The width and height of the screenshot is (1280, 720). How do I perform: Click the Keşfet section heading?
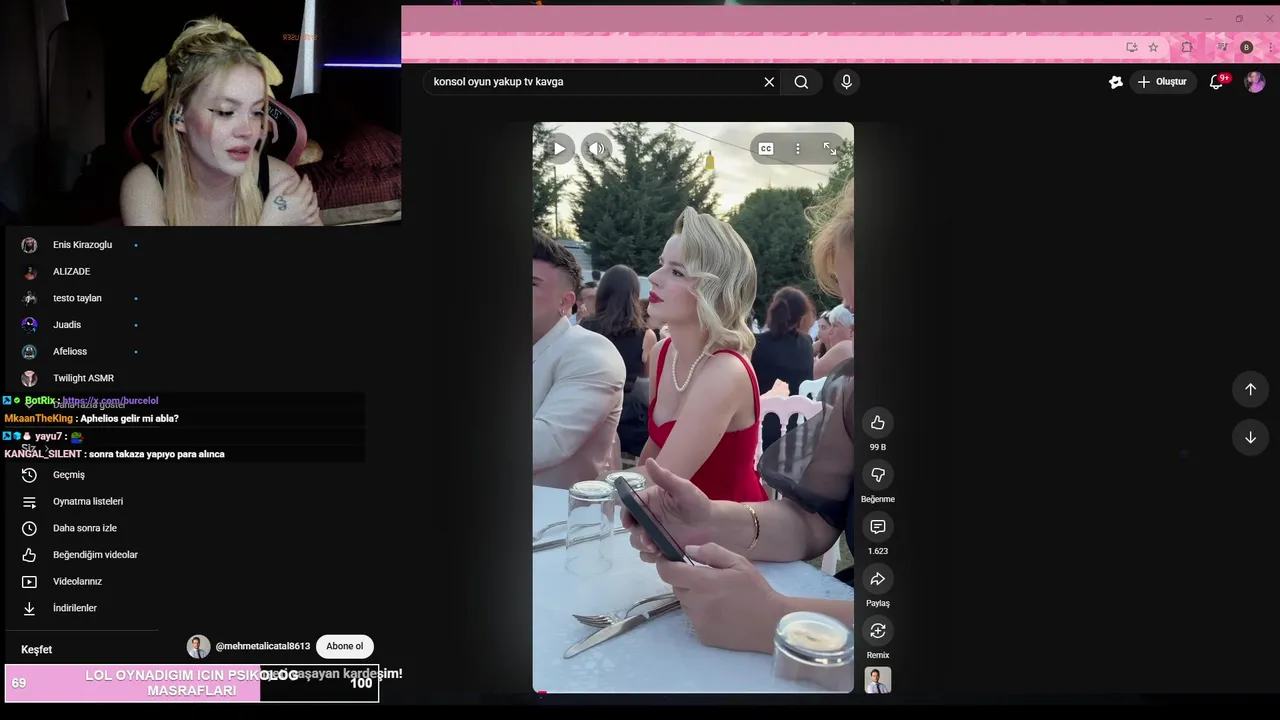click(37, 650)
